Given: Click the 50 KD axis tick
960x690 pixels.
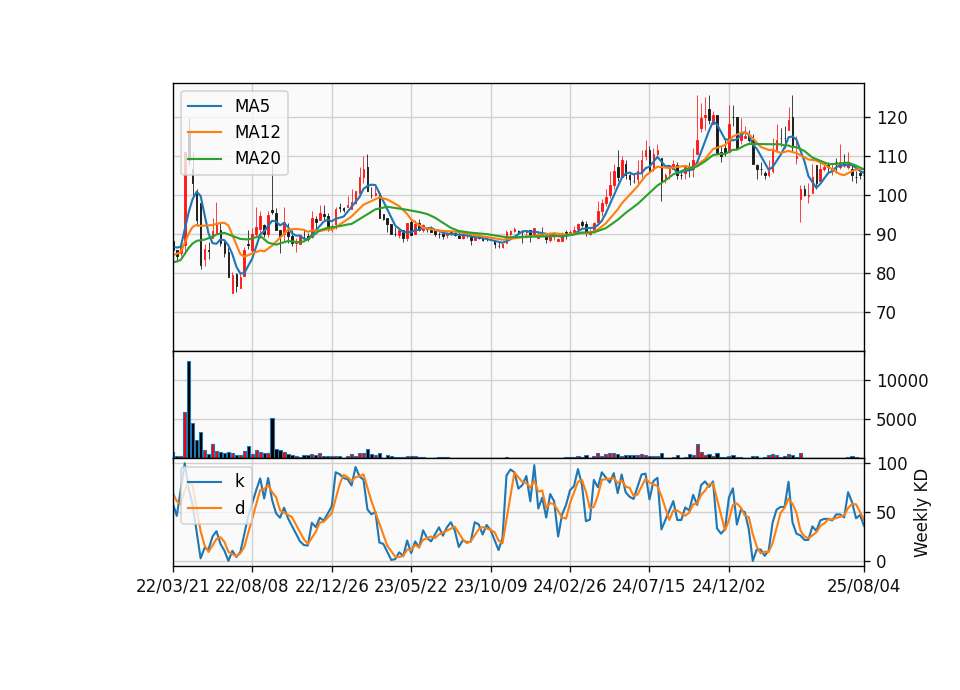Looking at the screenshot, I should (x=887, y=512).
